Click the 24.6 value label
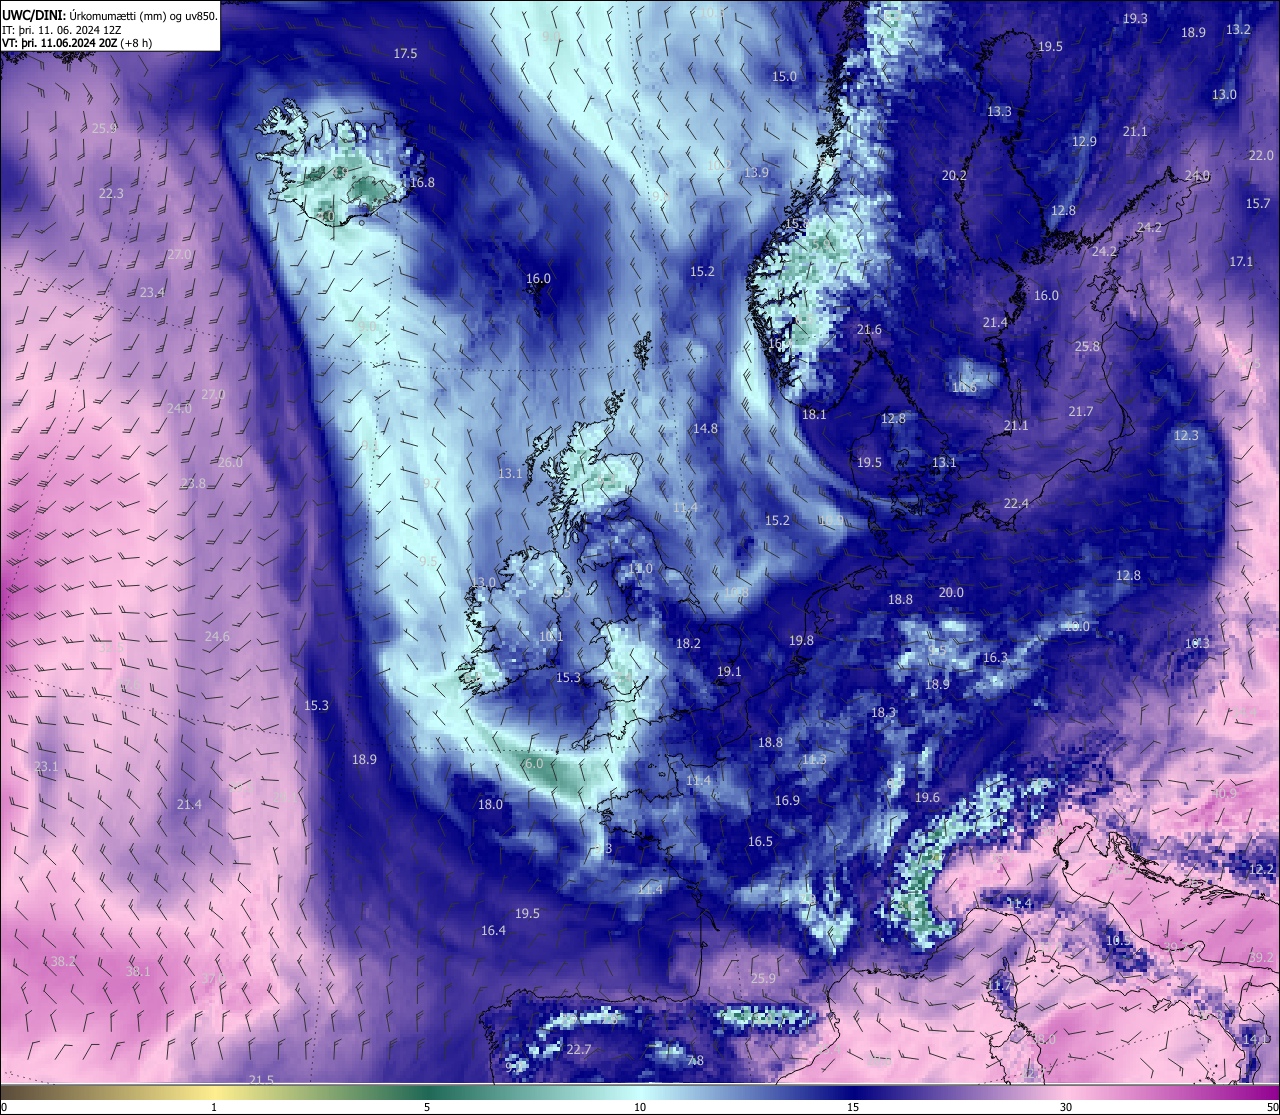The height and width of the screenshot is (1115, 1280). [x=217, y=637]
